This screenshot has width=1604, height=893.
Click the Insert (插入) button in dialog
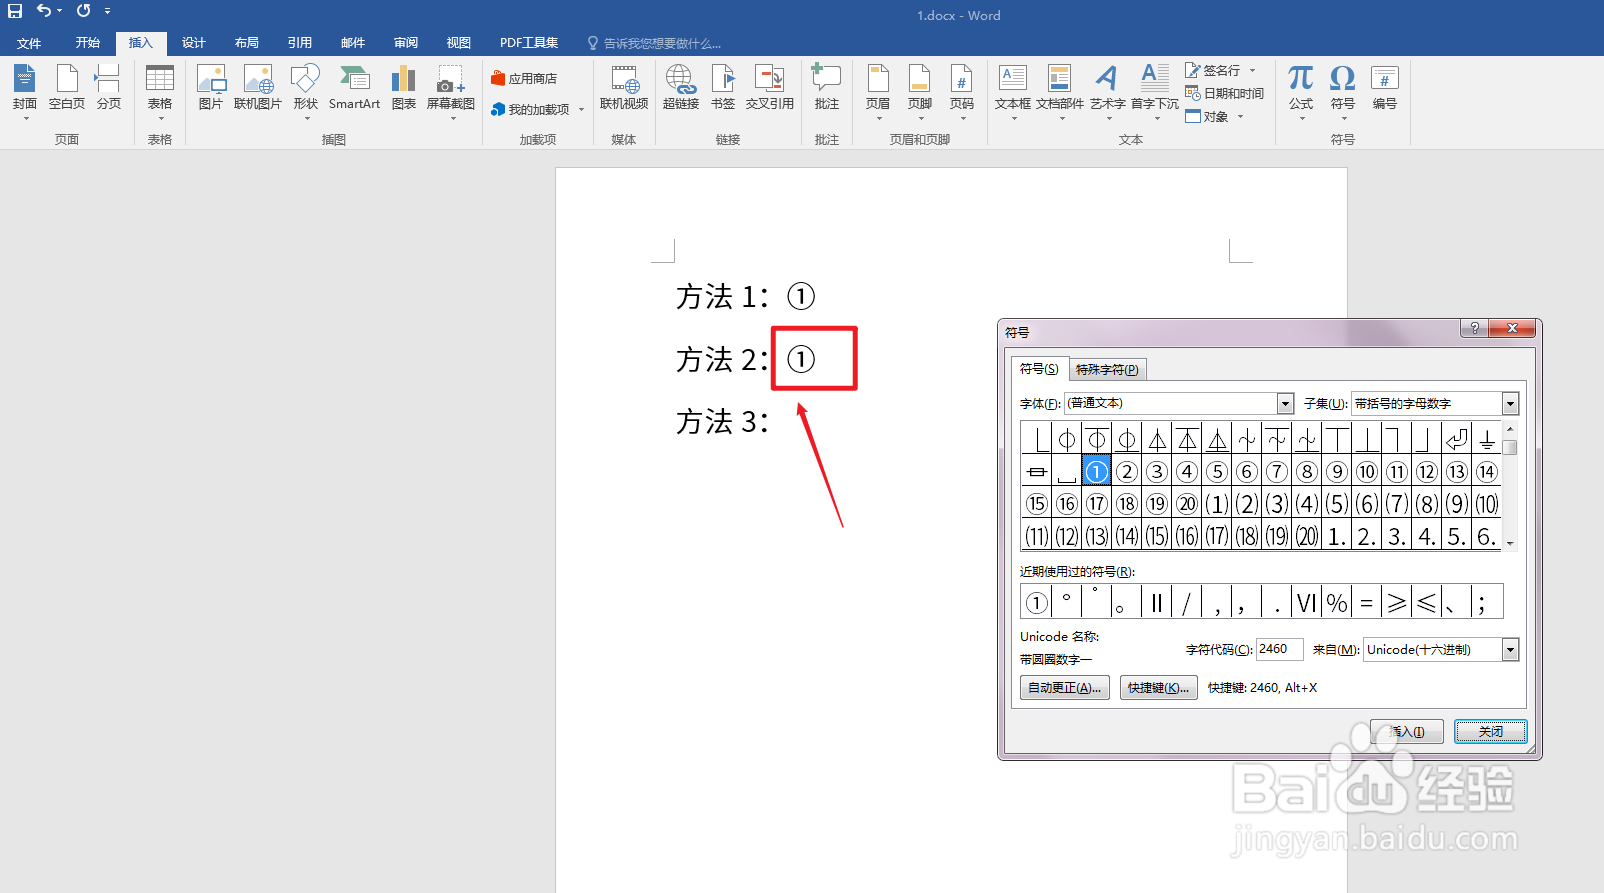click(1407, 732)
